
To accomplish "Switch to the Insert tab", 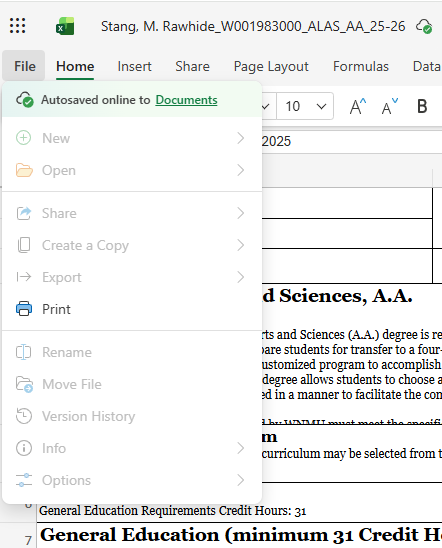I will (135, 66).
